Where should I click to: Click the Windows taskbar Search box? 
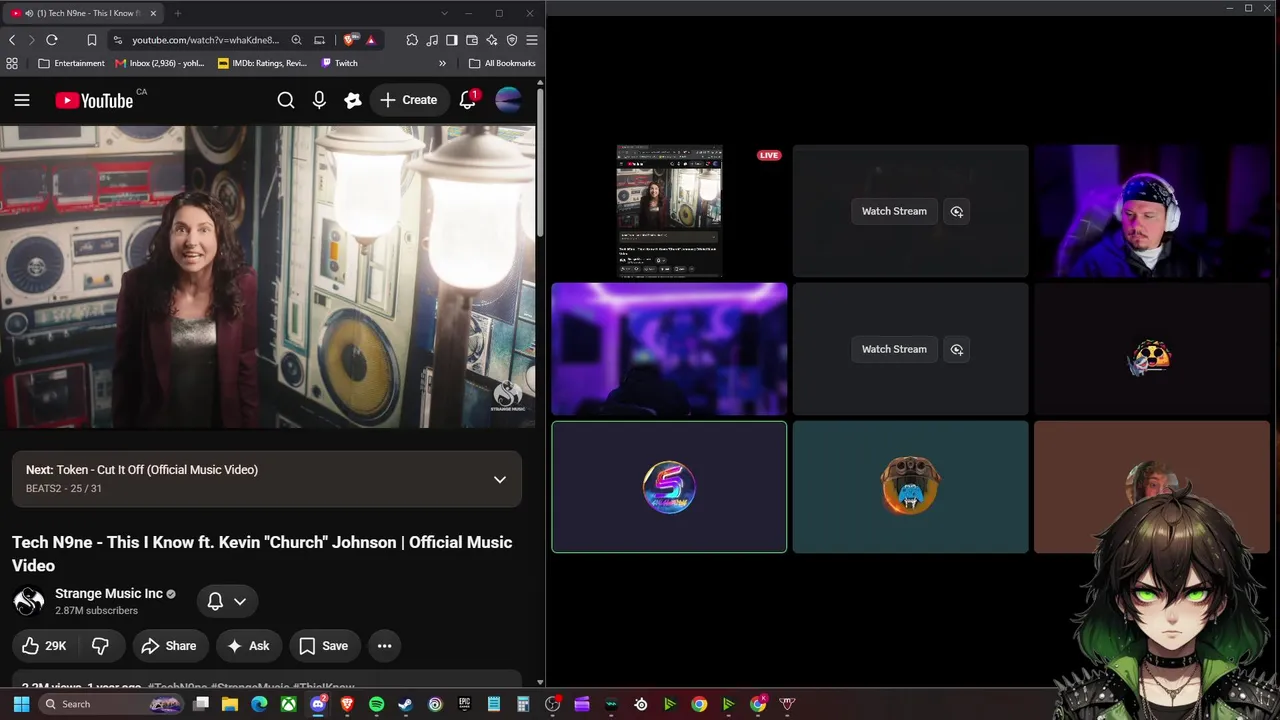pyautogui.click(x=112, y=704)
